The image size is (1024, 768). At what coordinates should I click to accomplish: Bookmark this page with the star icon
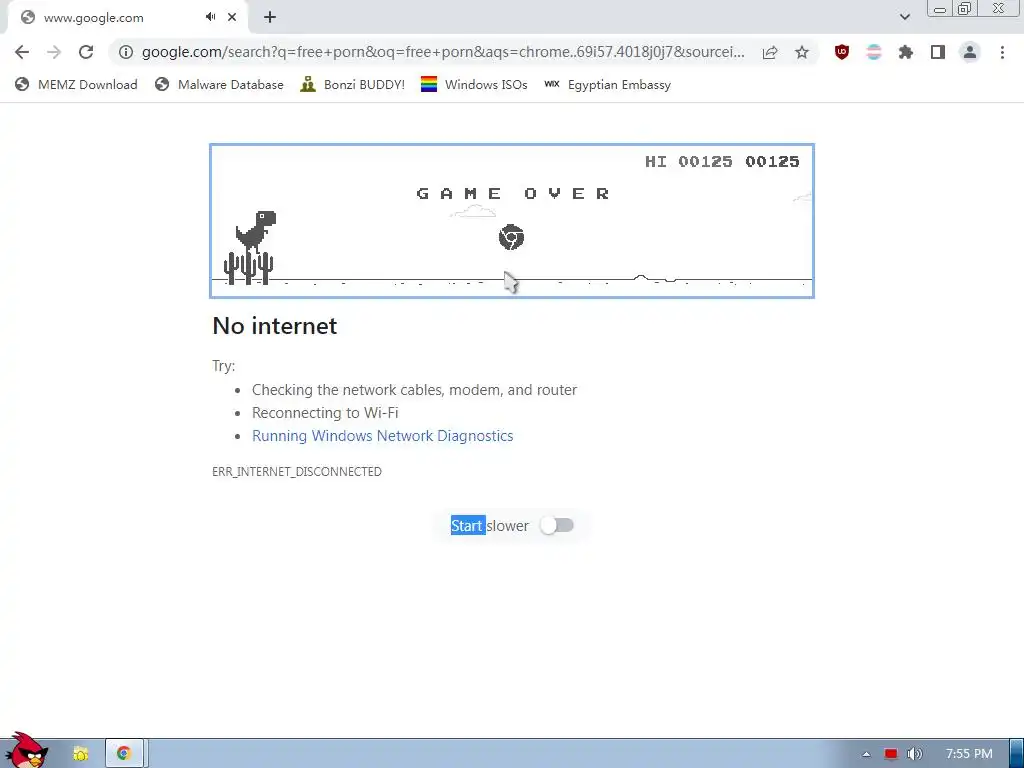(802, 52)
